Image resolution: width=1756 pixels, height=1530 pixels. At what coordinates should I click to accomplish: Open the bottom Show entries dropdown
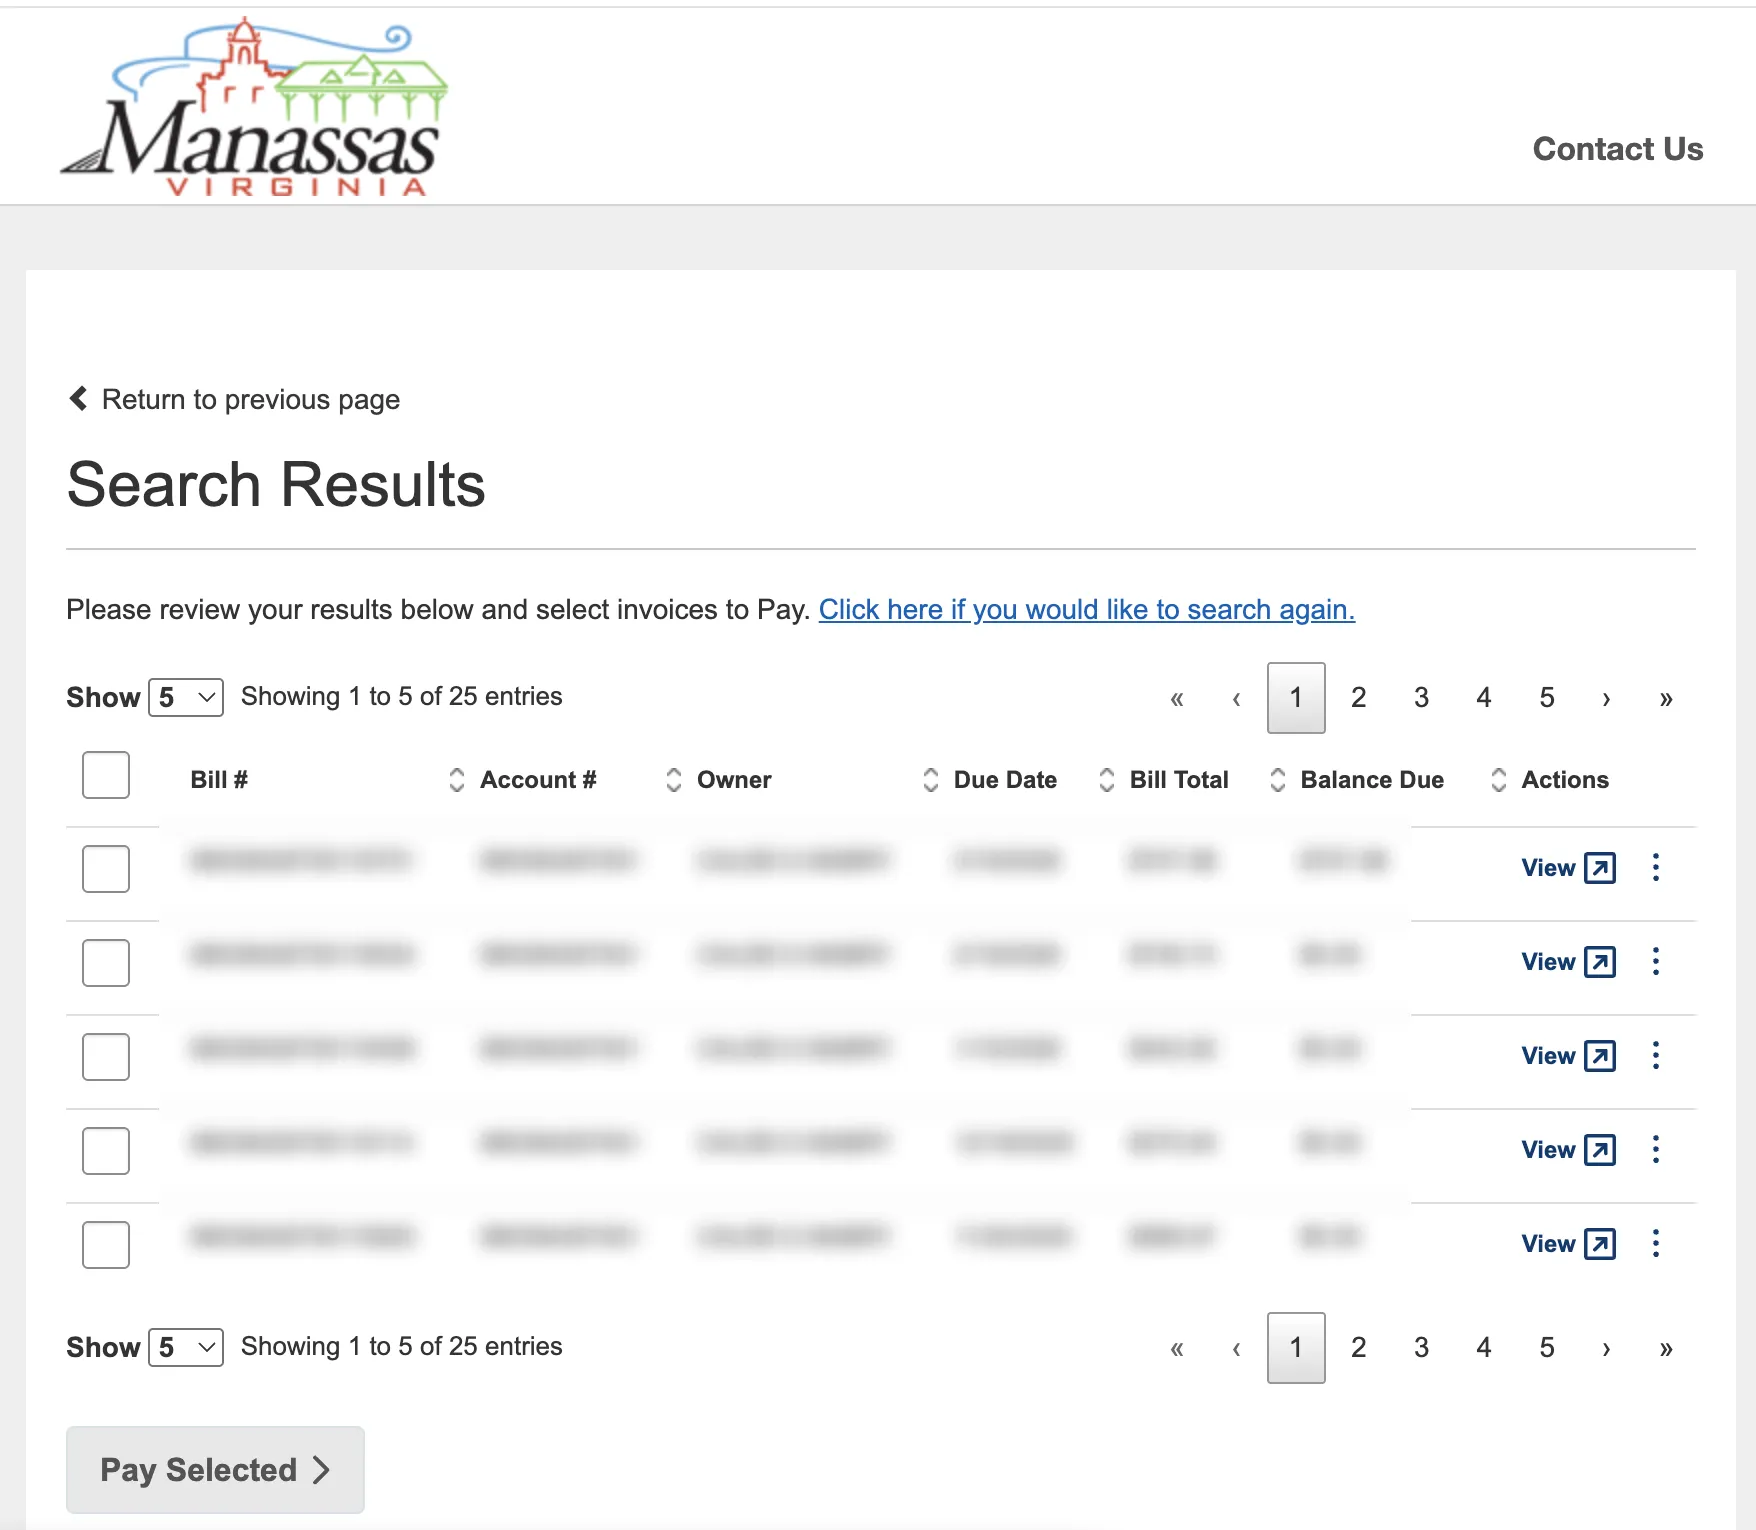click(185, 1347)
